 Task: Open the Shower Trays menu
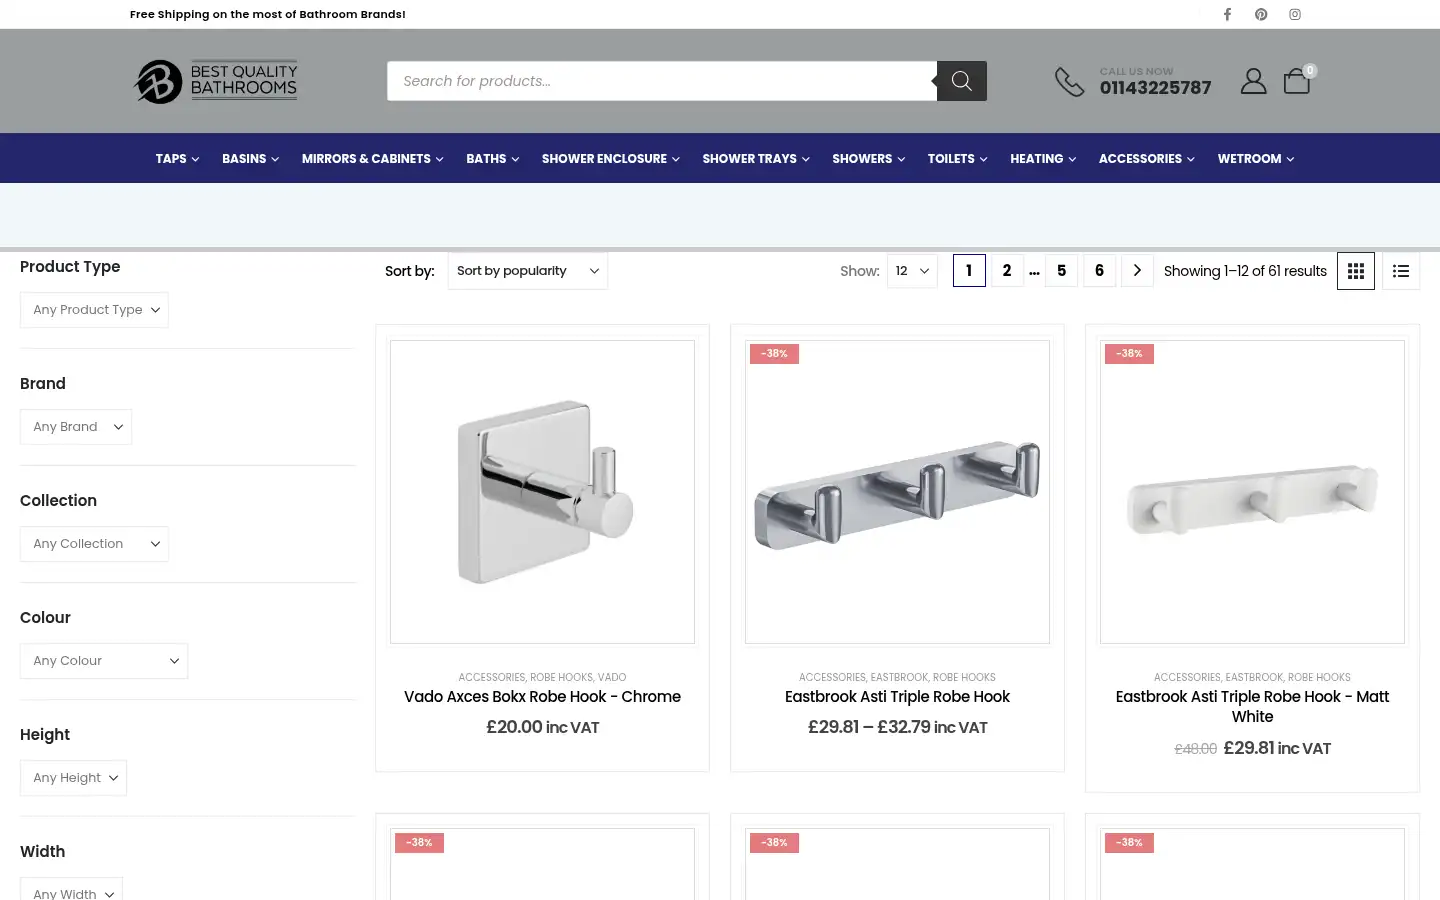coord(756,158)
